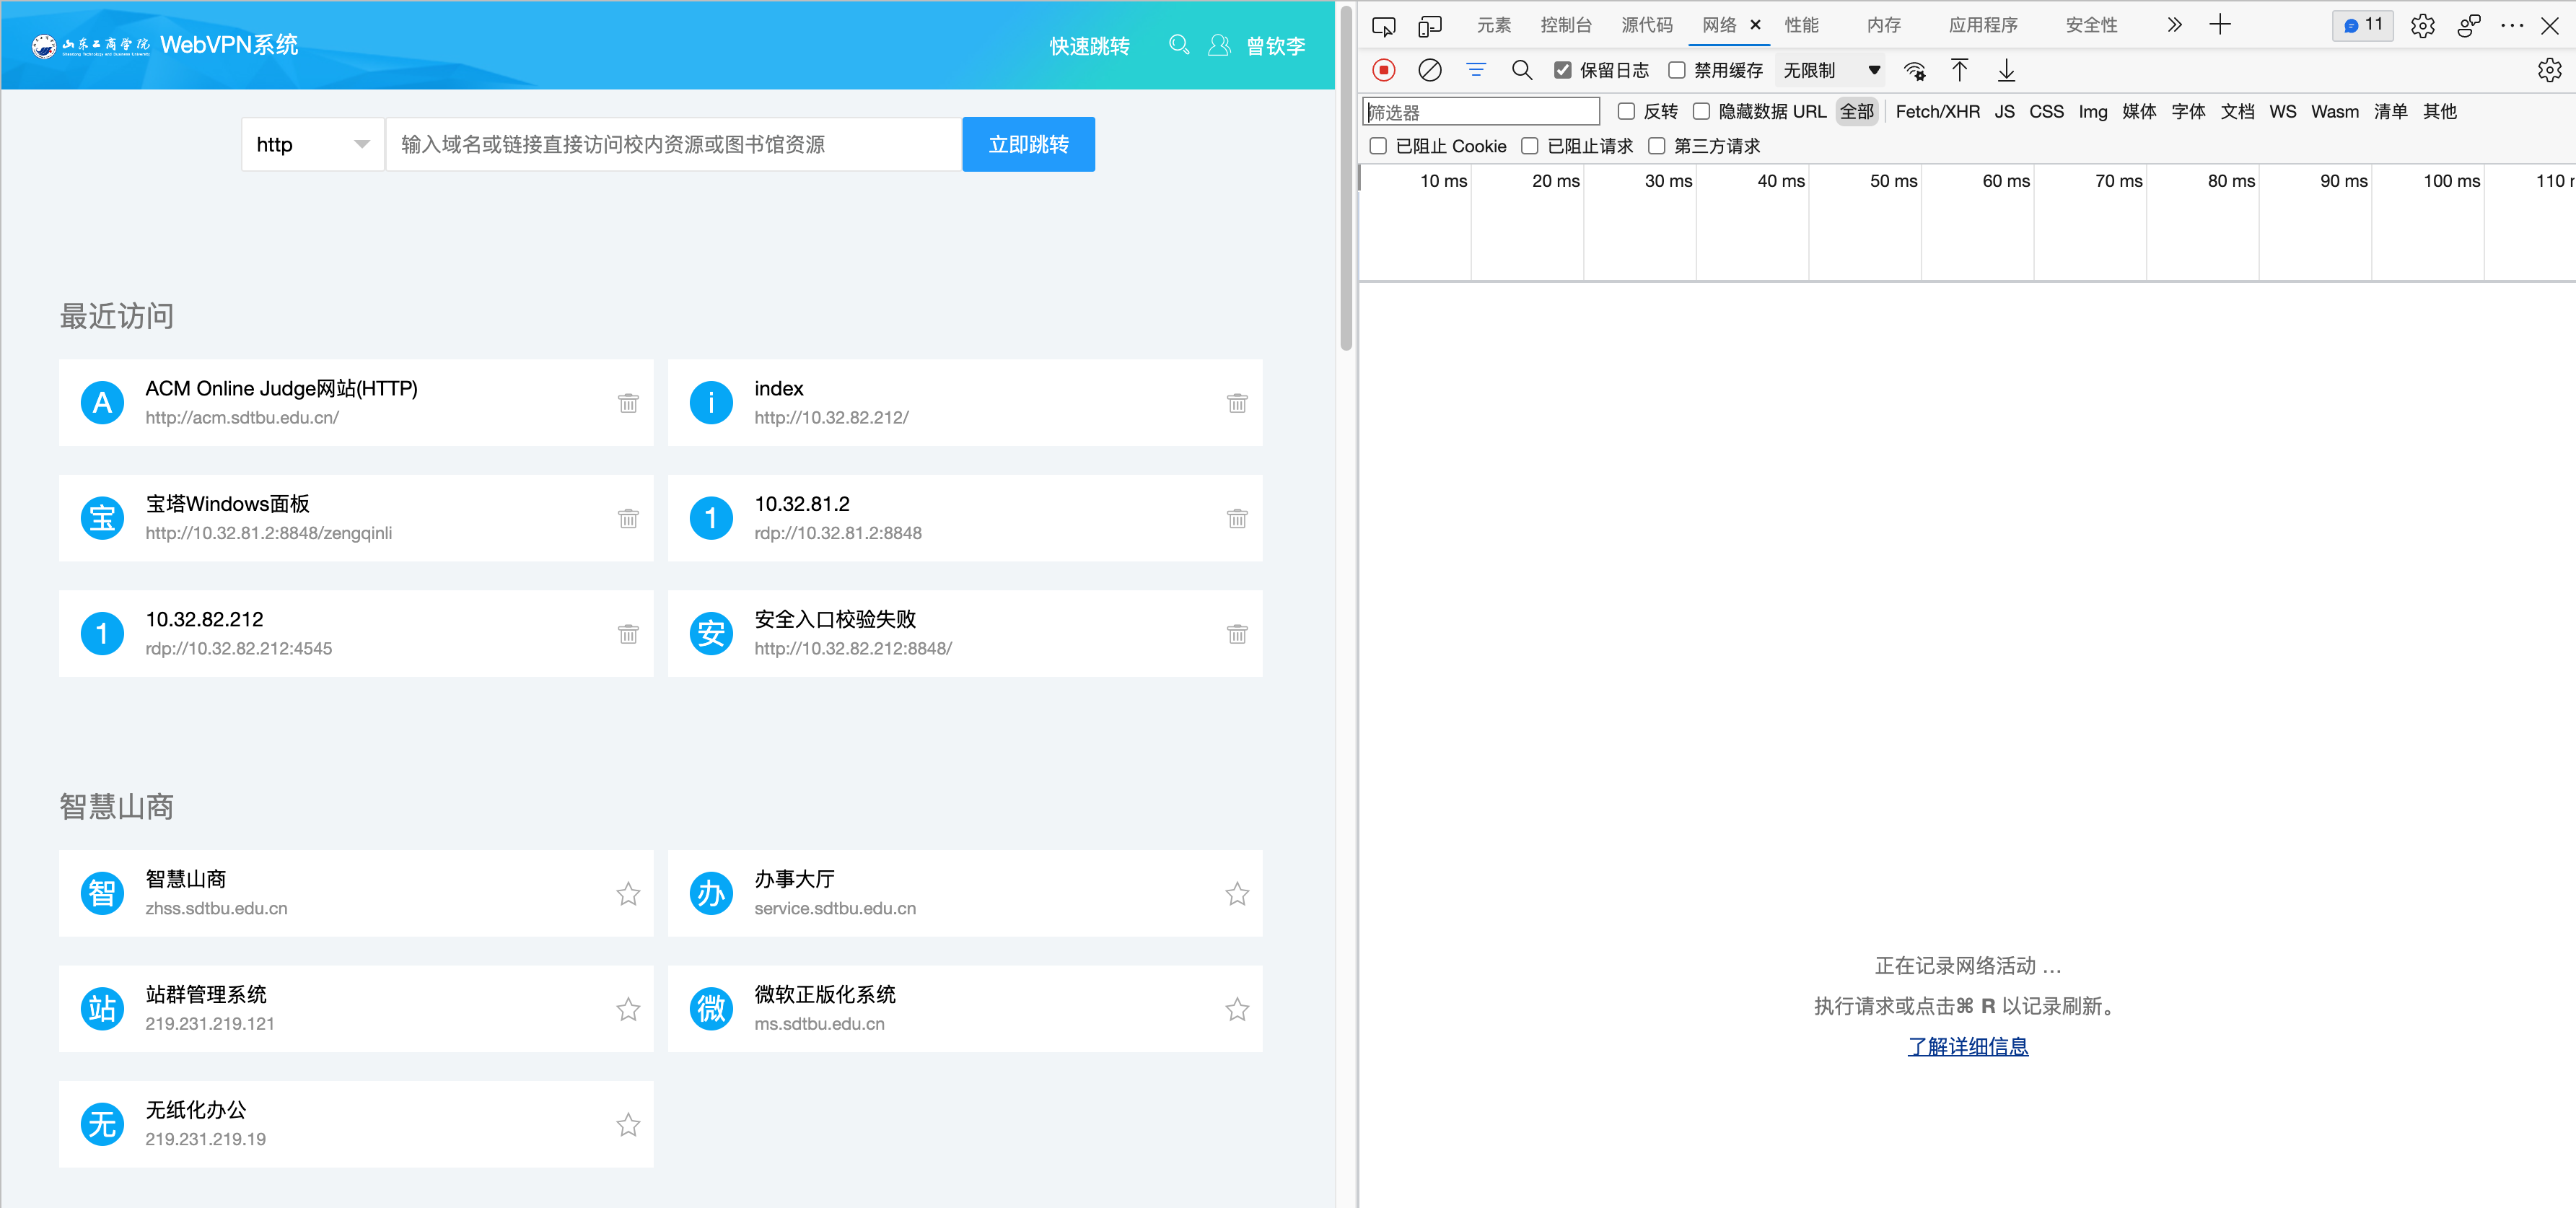
Task: Open the inspect element picker tool
Action: [1384, 26]
